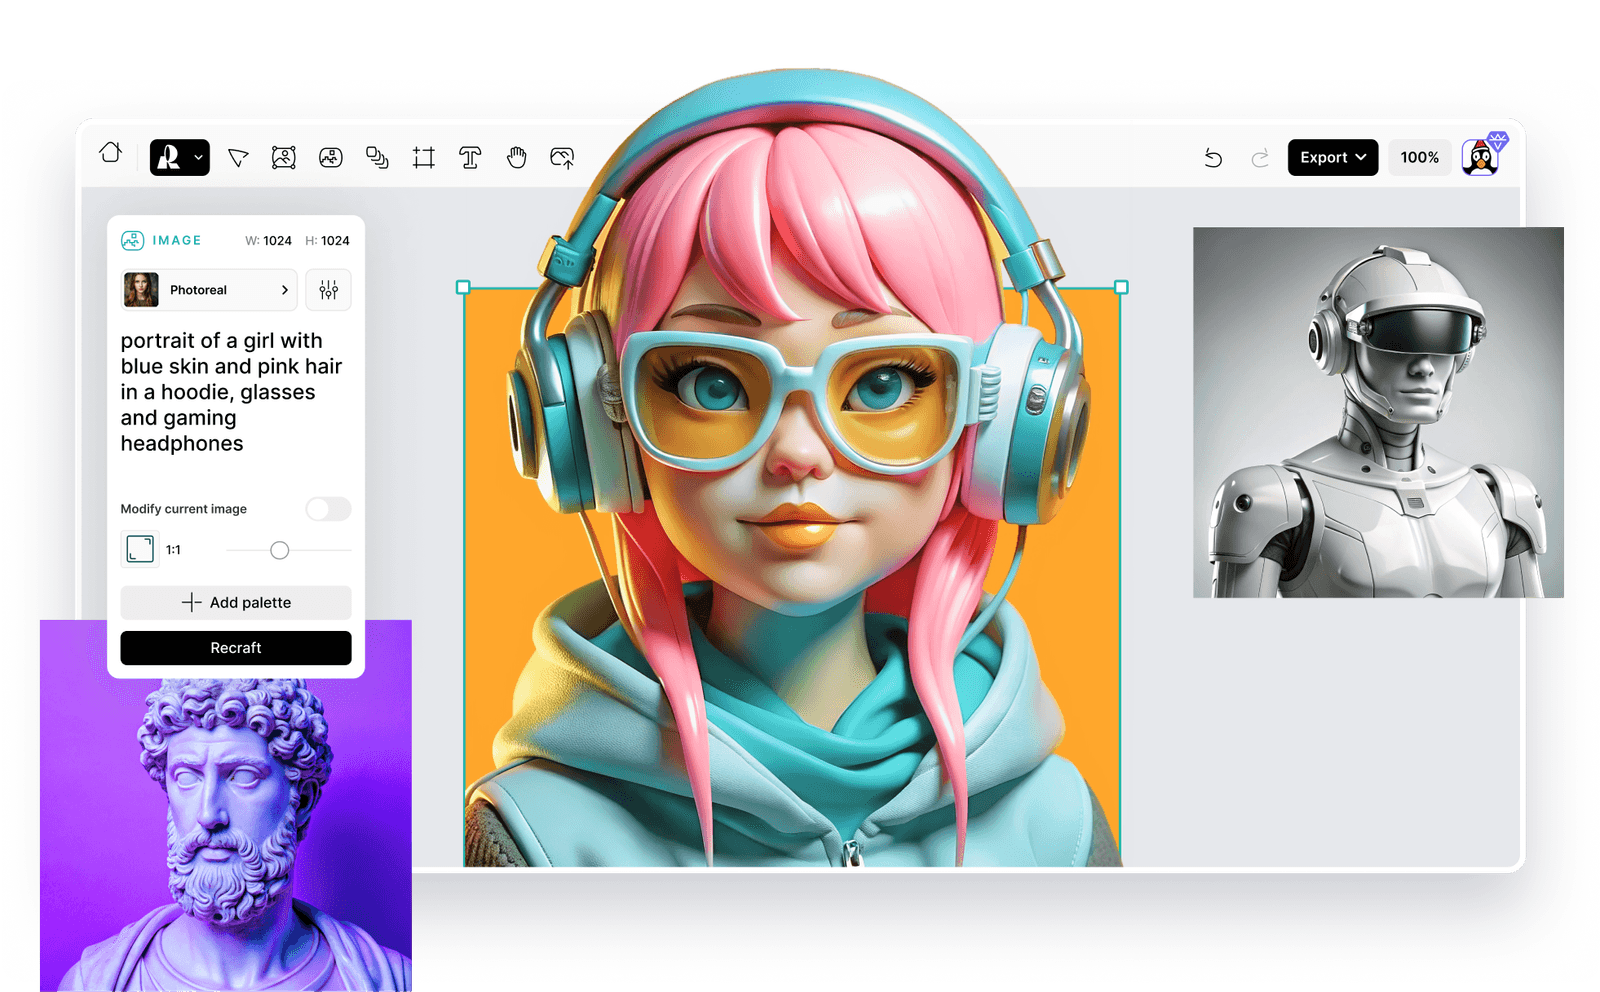Open the Export dropdown menu
1600x992 pixels.
[x=1332, y=157]
